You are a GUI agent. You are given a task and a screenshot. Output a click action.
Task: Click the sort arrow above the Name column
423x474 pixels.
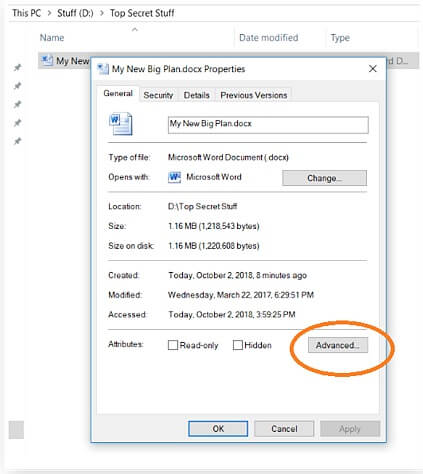coord(135,30)
